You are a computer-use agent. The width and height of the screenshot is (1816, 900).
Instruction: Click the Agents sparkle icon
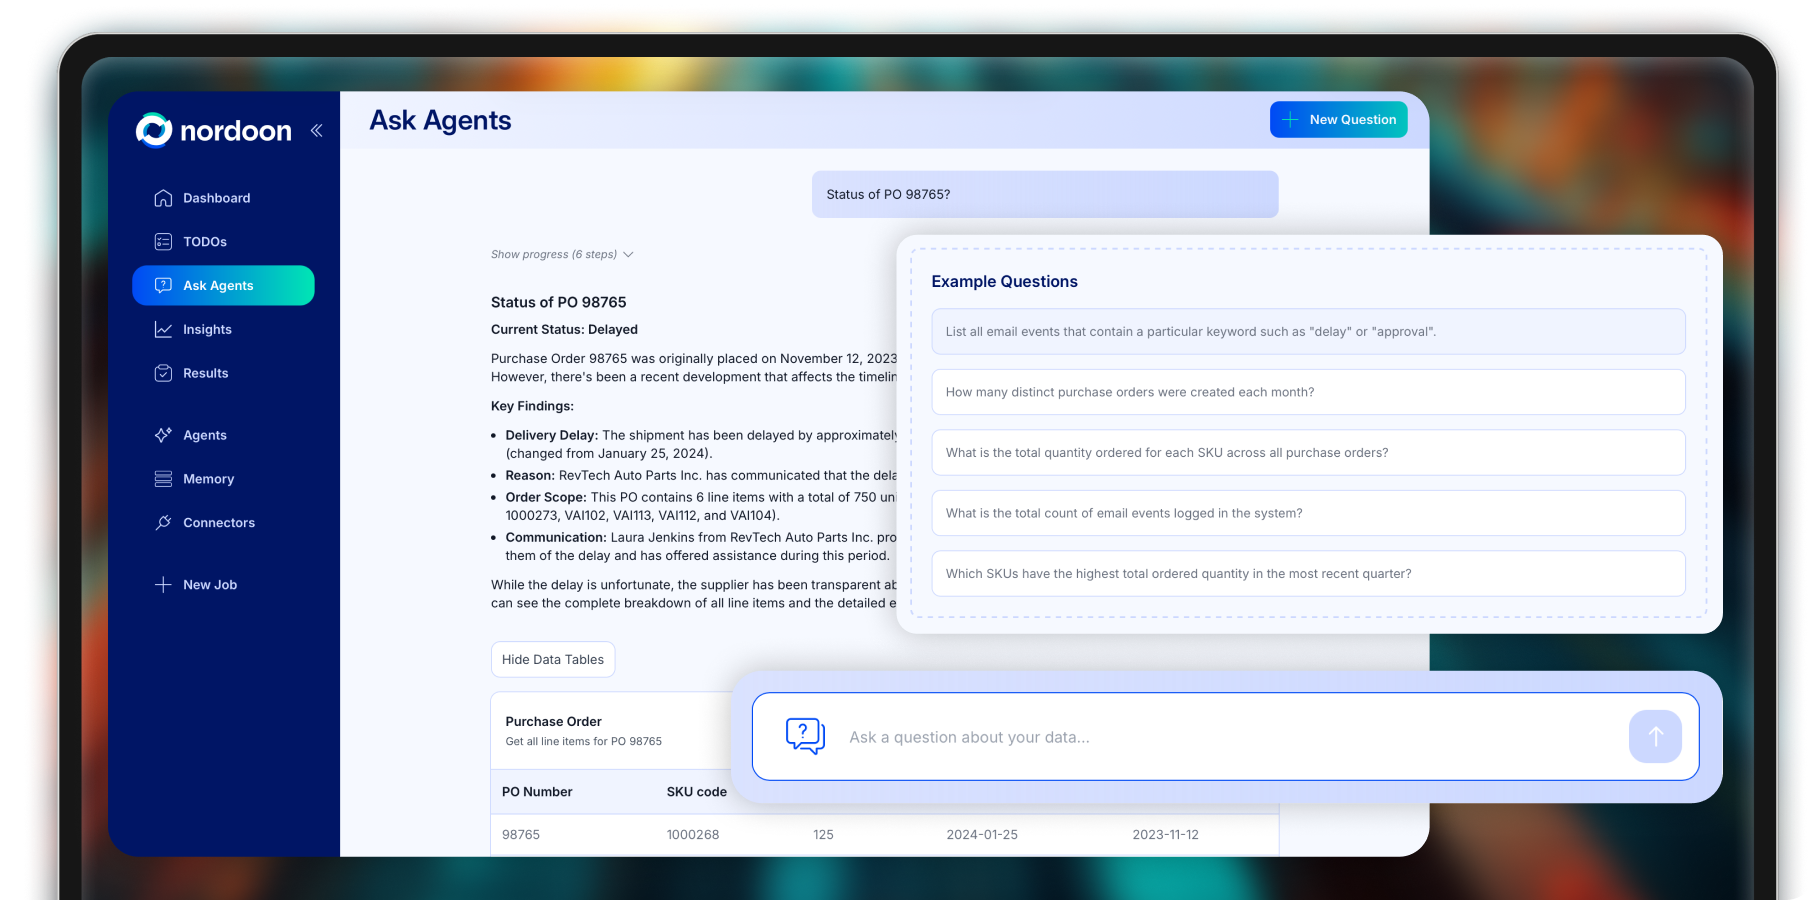[x=163, y=435]
